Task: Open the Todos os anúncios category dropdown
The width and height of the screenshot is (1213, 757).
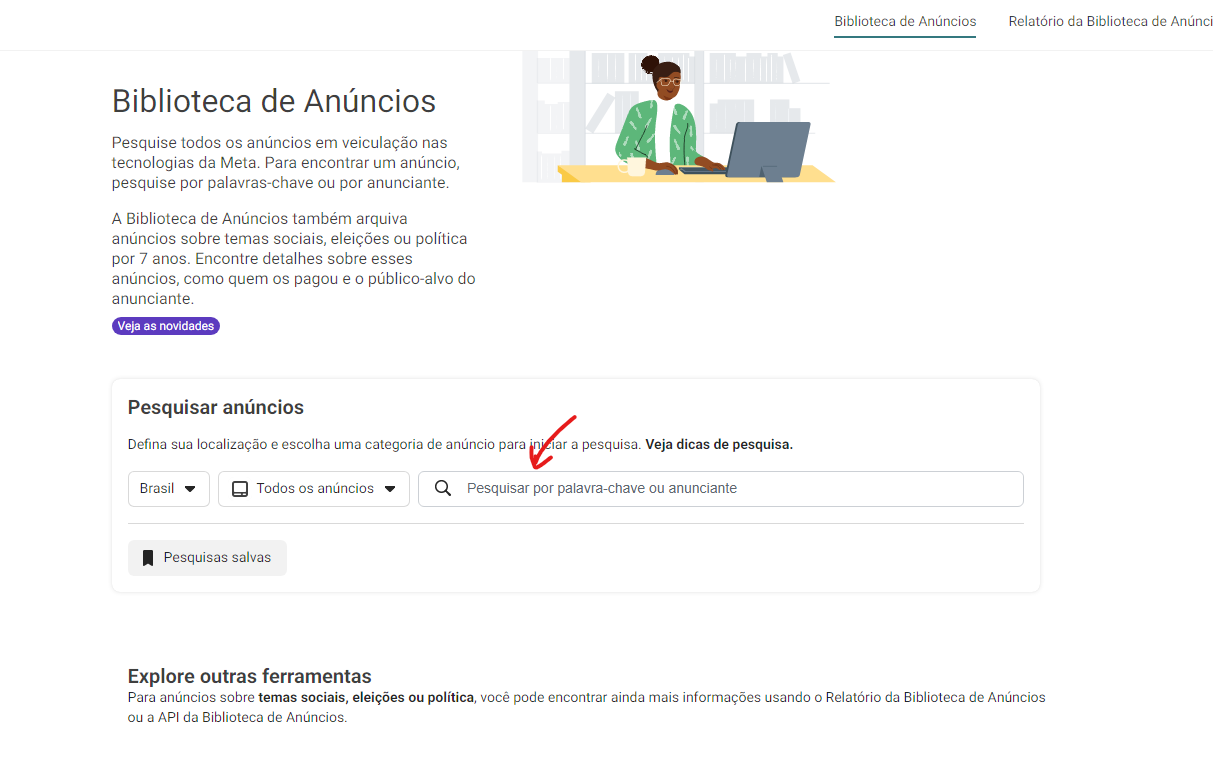Action: pos(314,489)
